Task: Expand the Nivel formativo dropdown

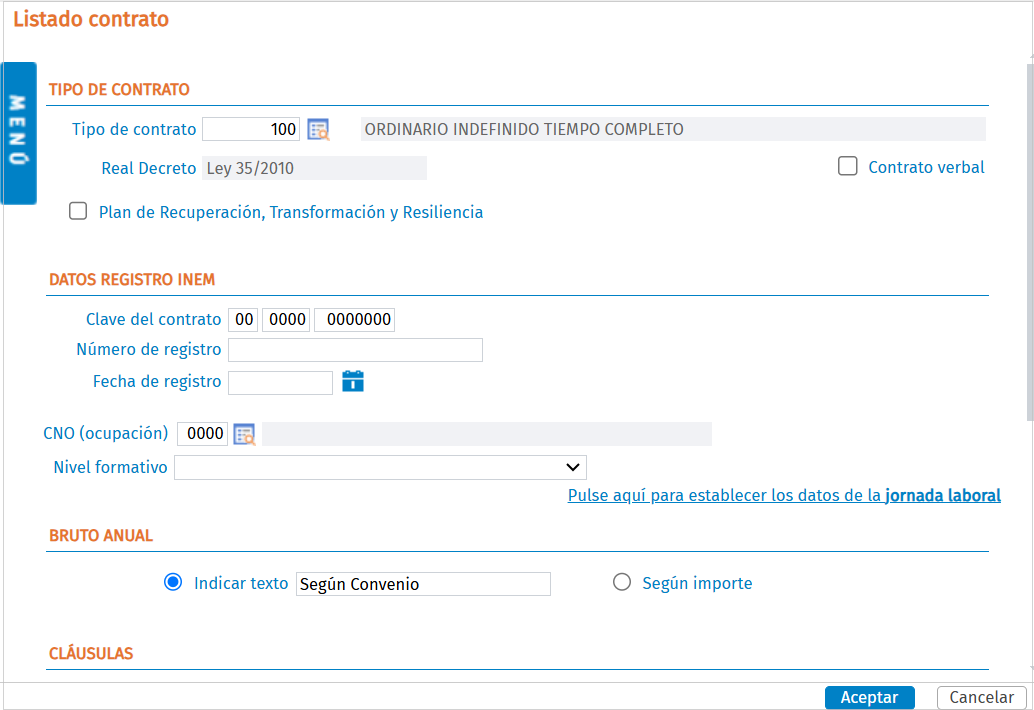Action: click(x=380, y=467)
